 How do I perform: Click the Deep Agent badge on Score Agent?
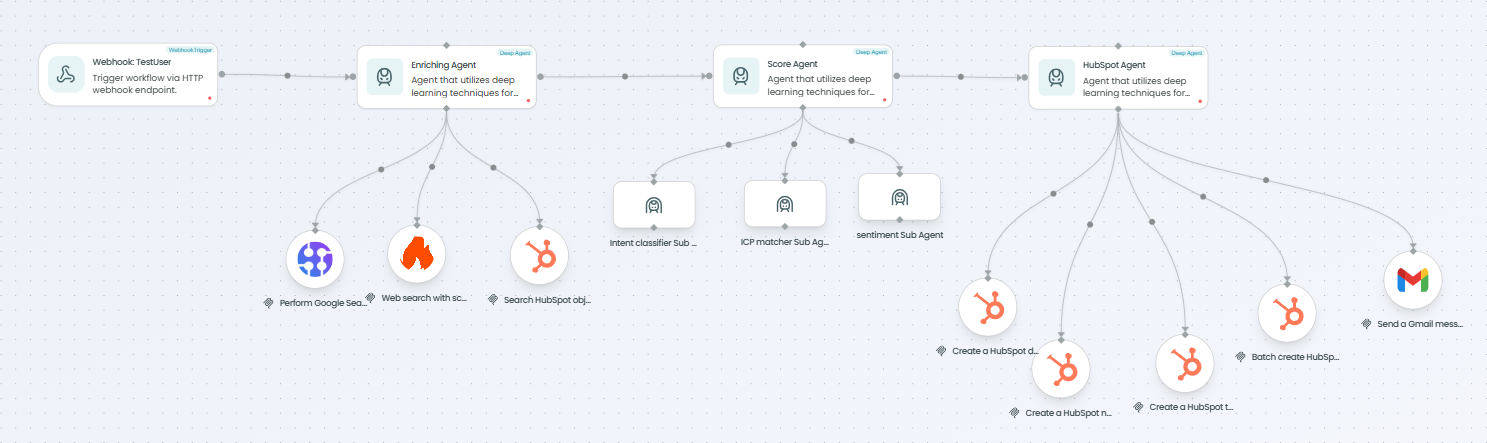point(870,52)
